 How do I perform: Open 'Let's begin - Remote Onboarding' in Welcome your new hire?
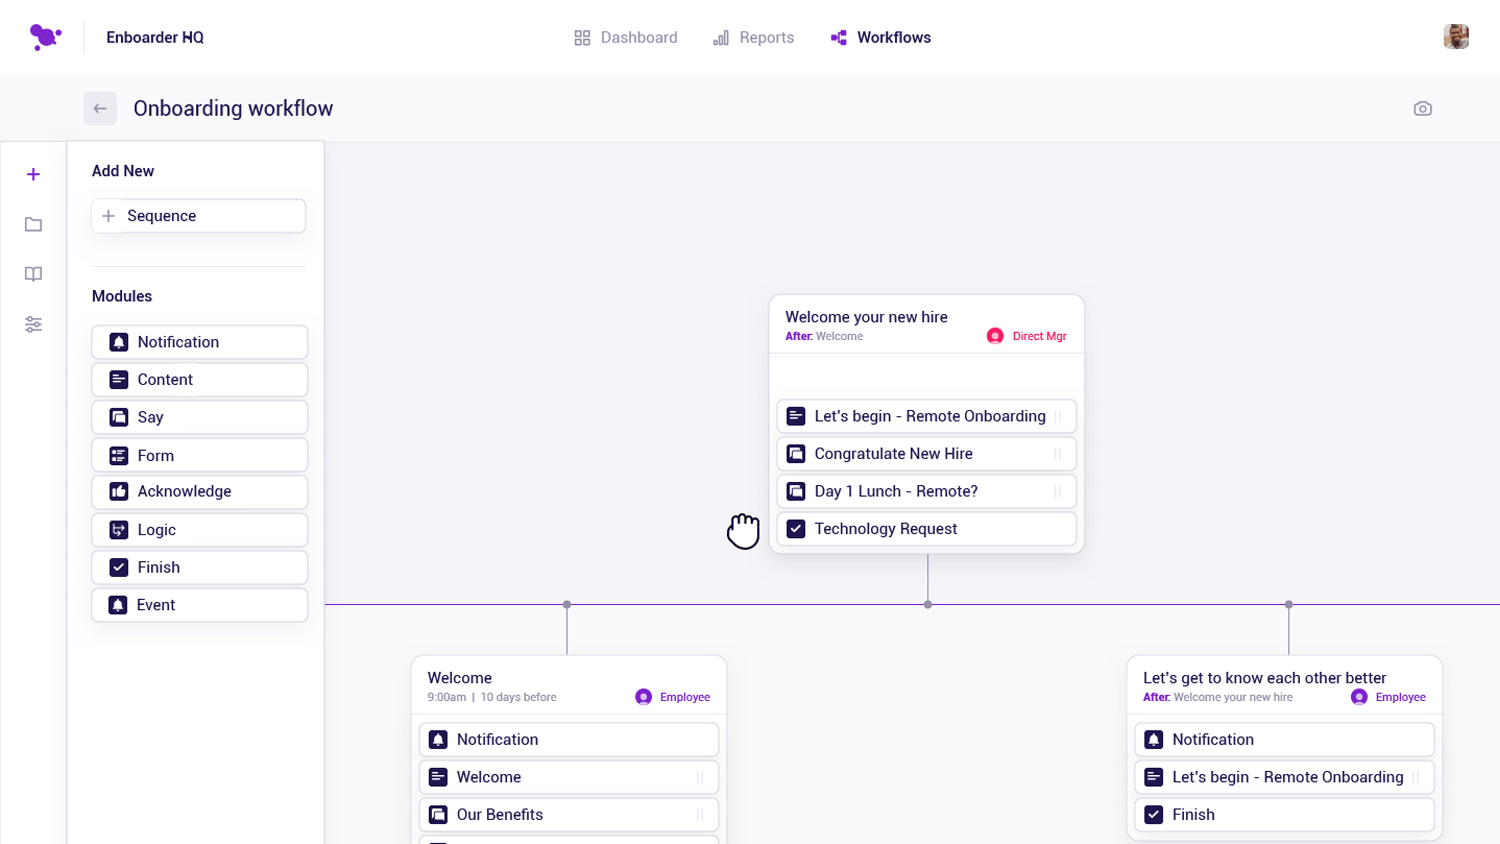[927, 416]
